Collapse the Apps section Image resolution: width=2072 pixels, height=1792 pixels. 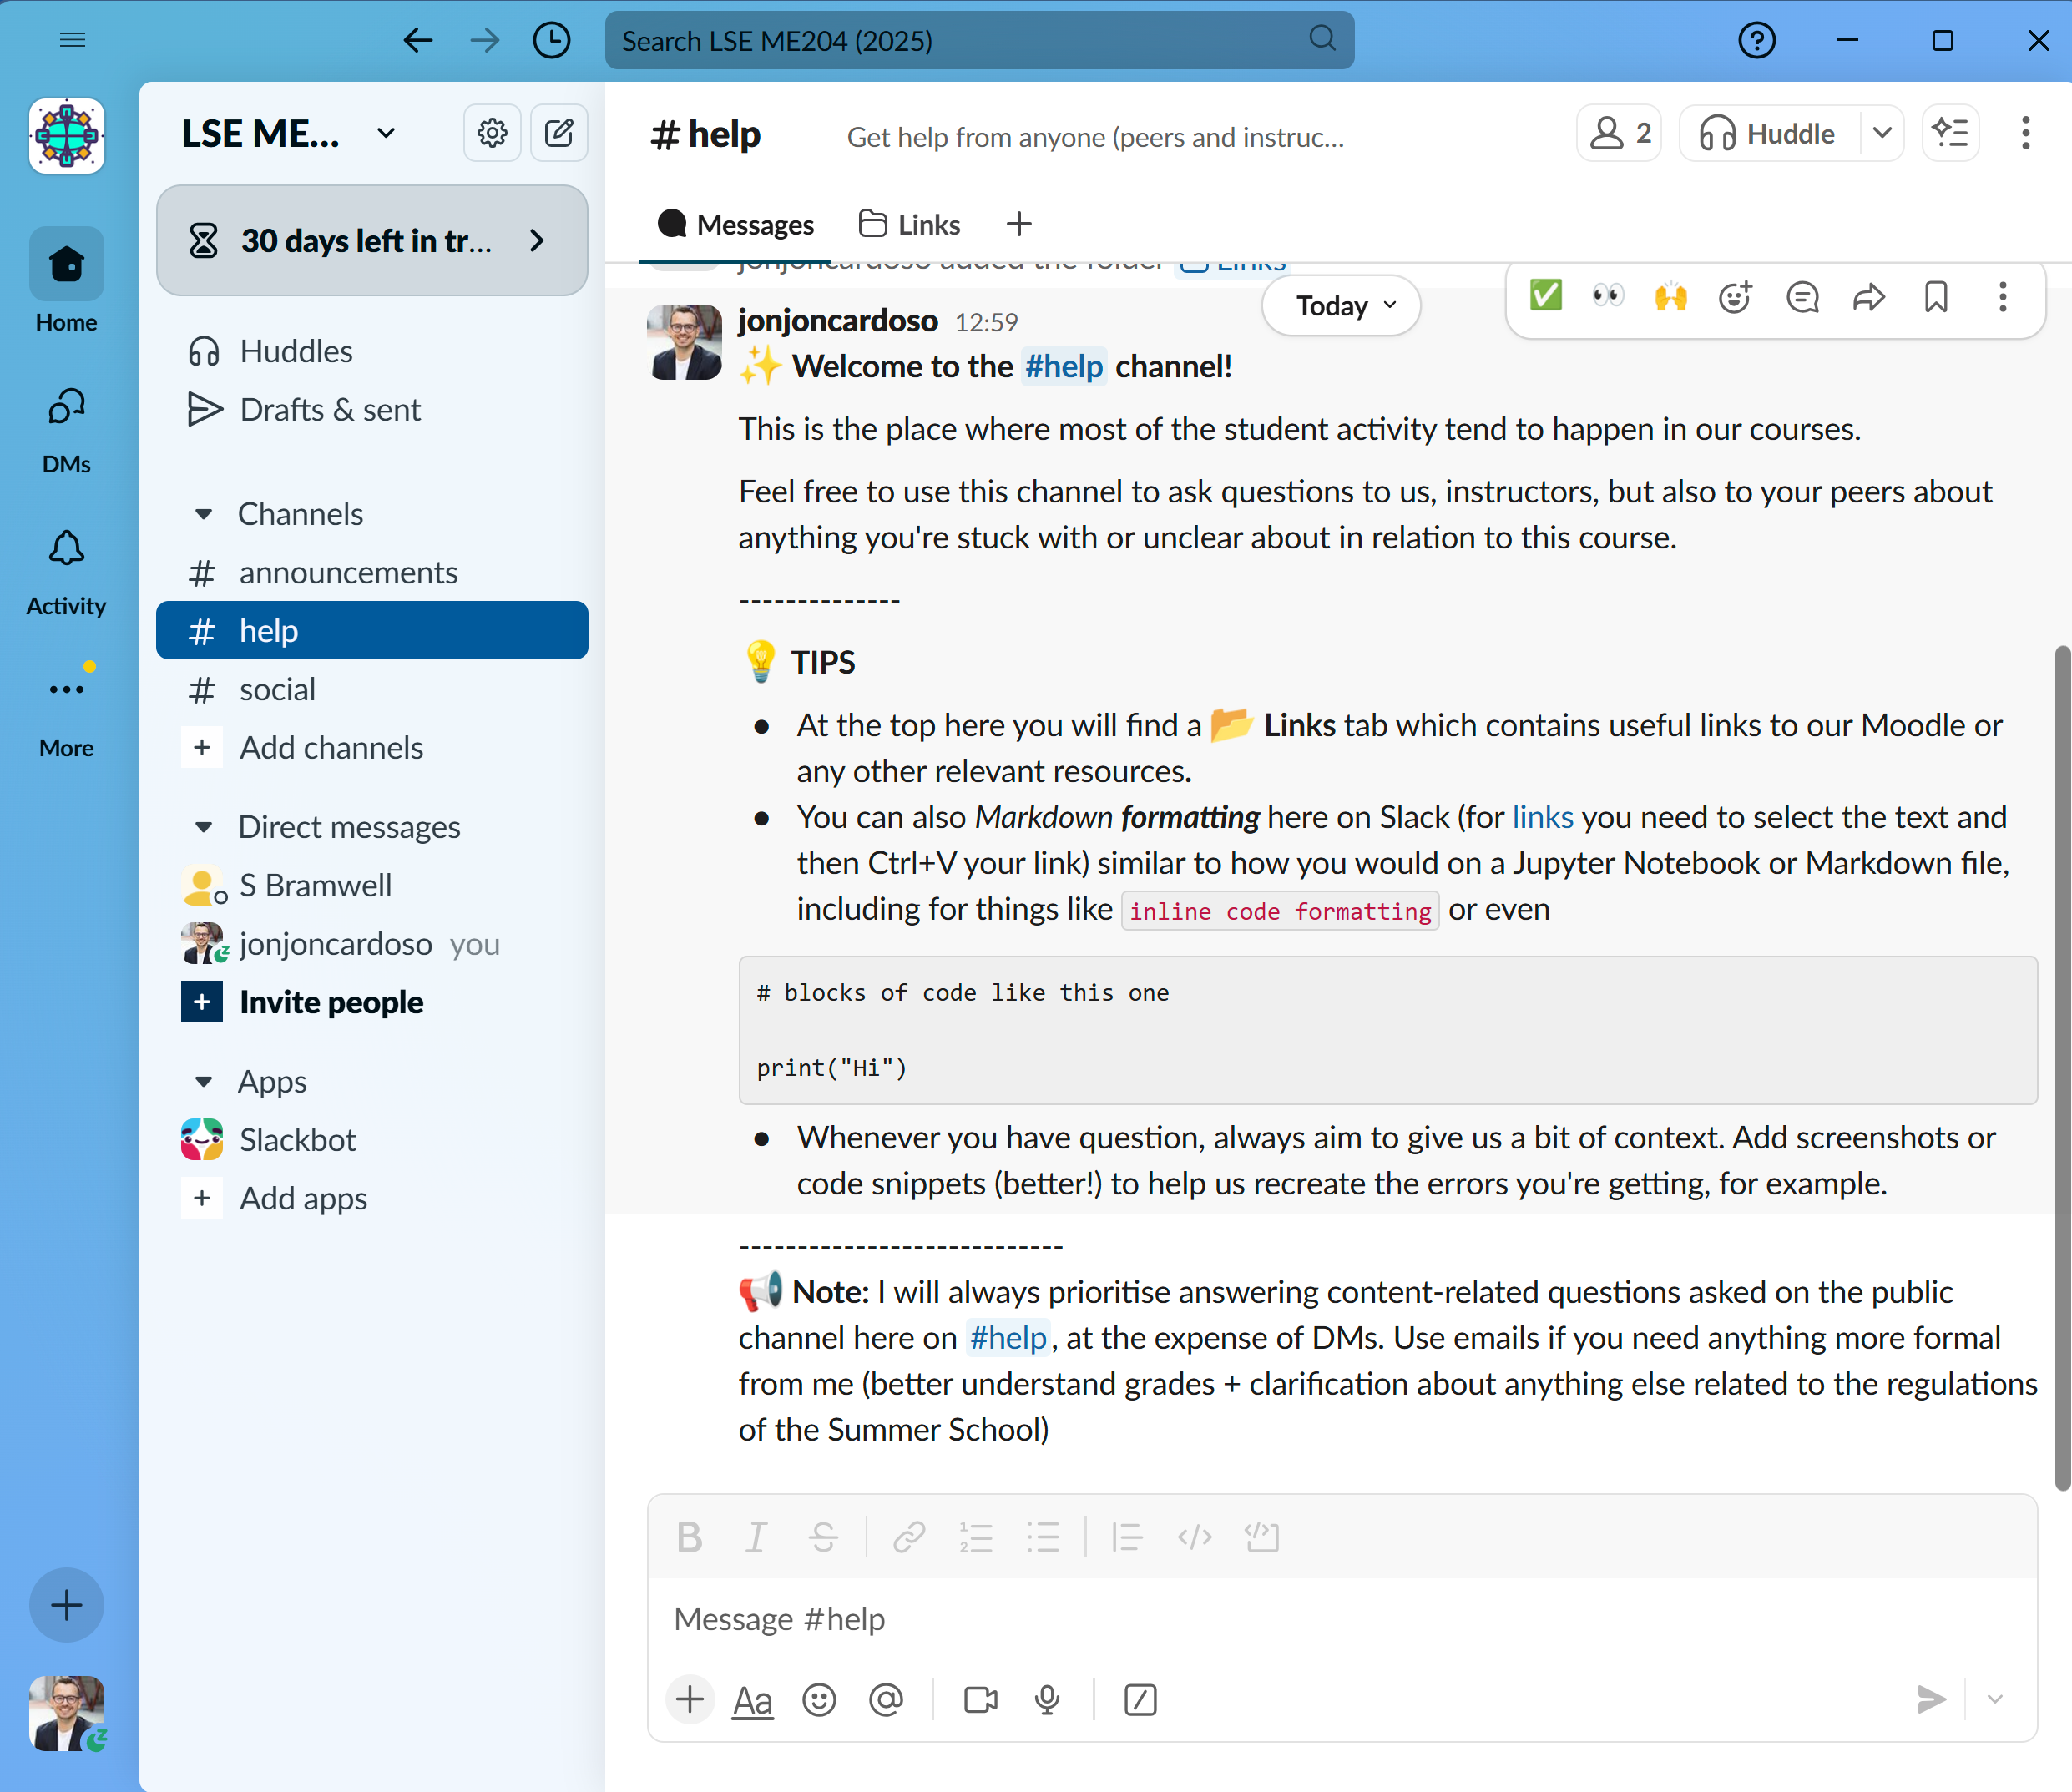pos(203,1081)
